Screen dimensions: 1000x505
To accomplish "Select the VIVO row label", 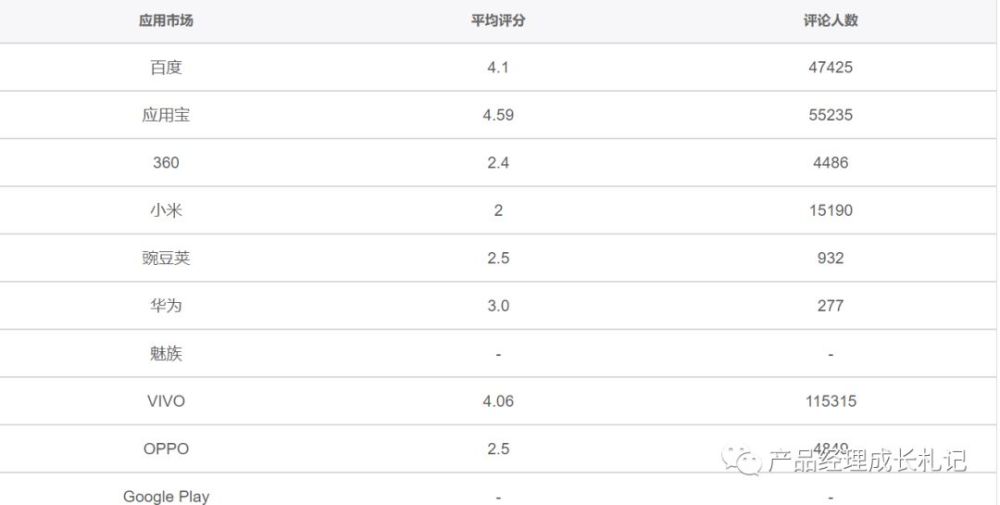I will tap(166, 401).
